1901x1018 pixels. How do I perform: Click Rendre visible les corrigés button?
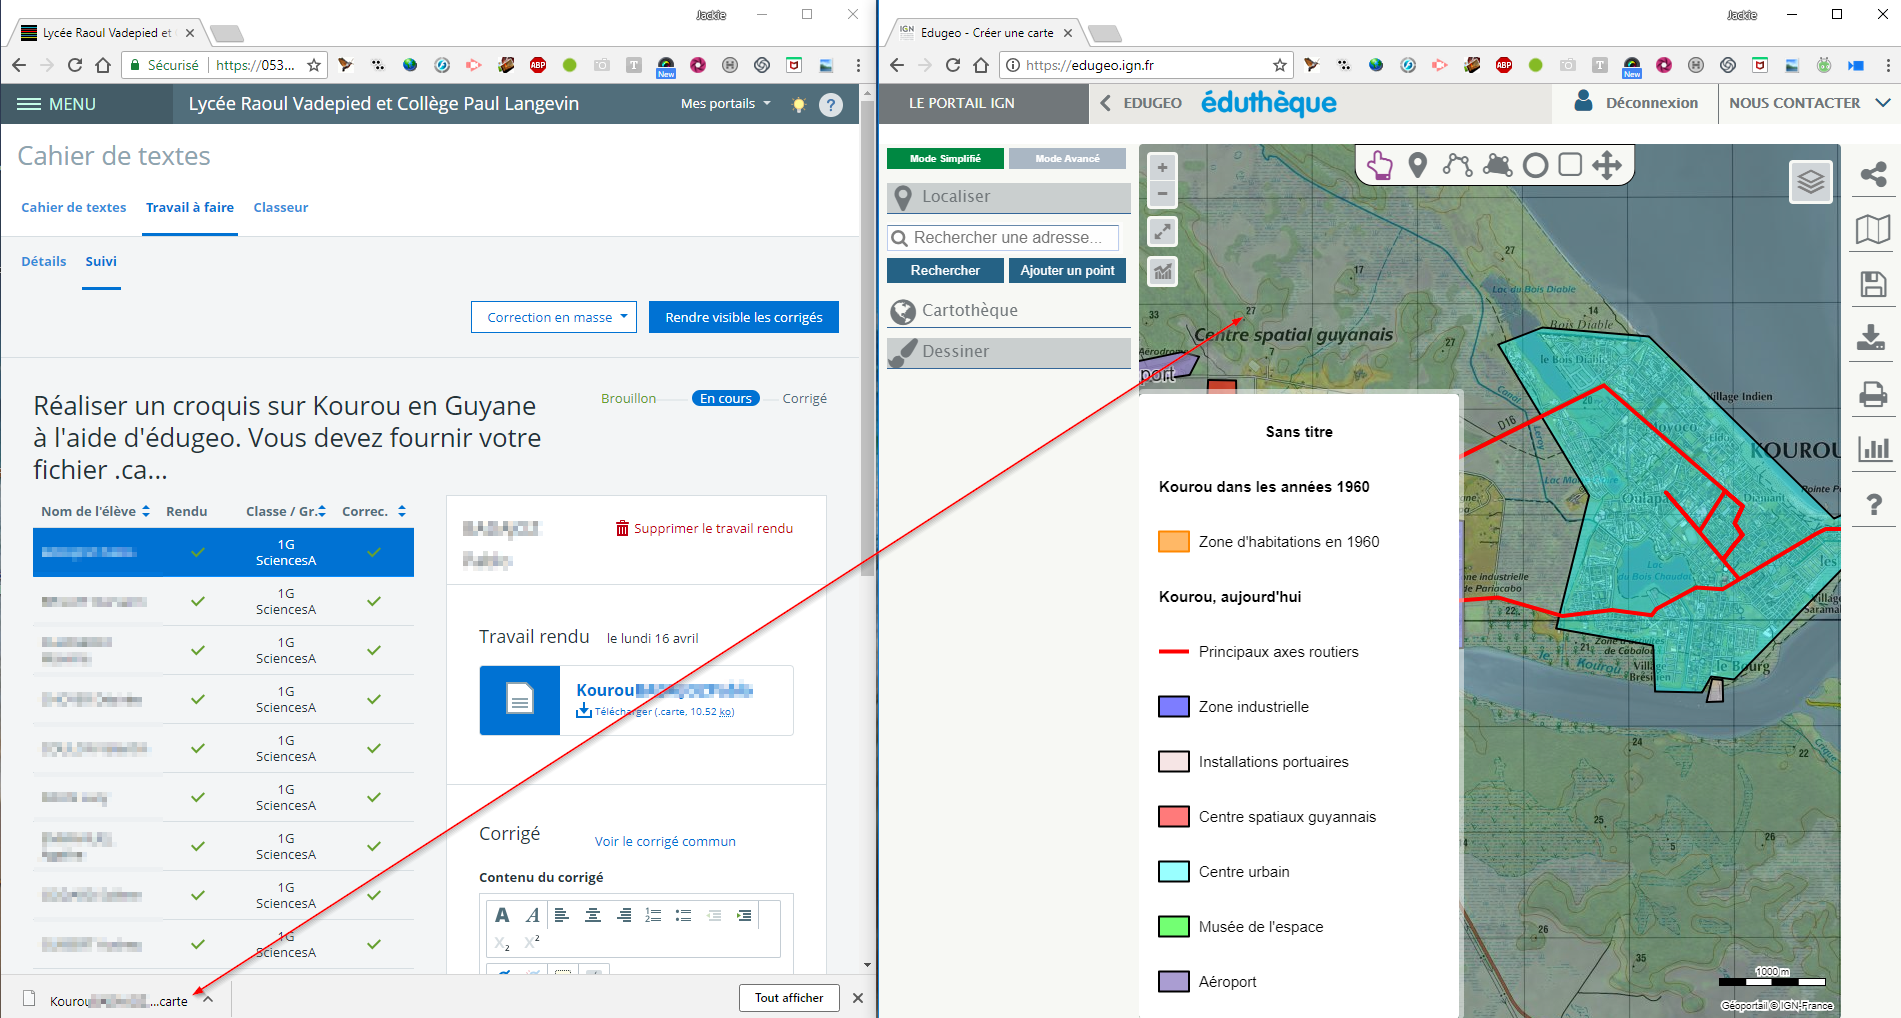pyautogui.click(x=743, y=317)
